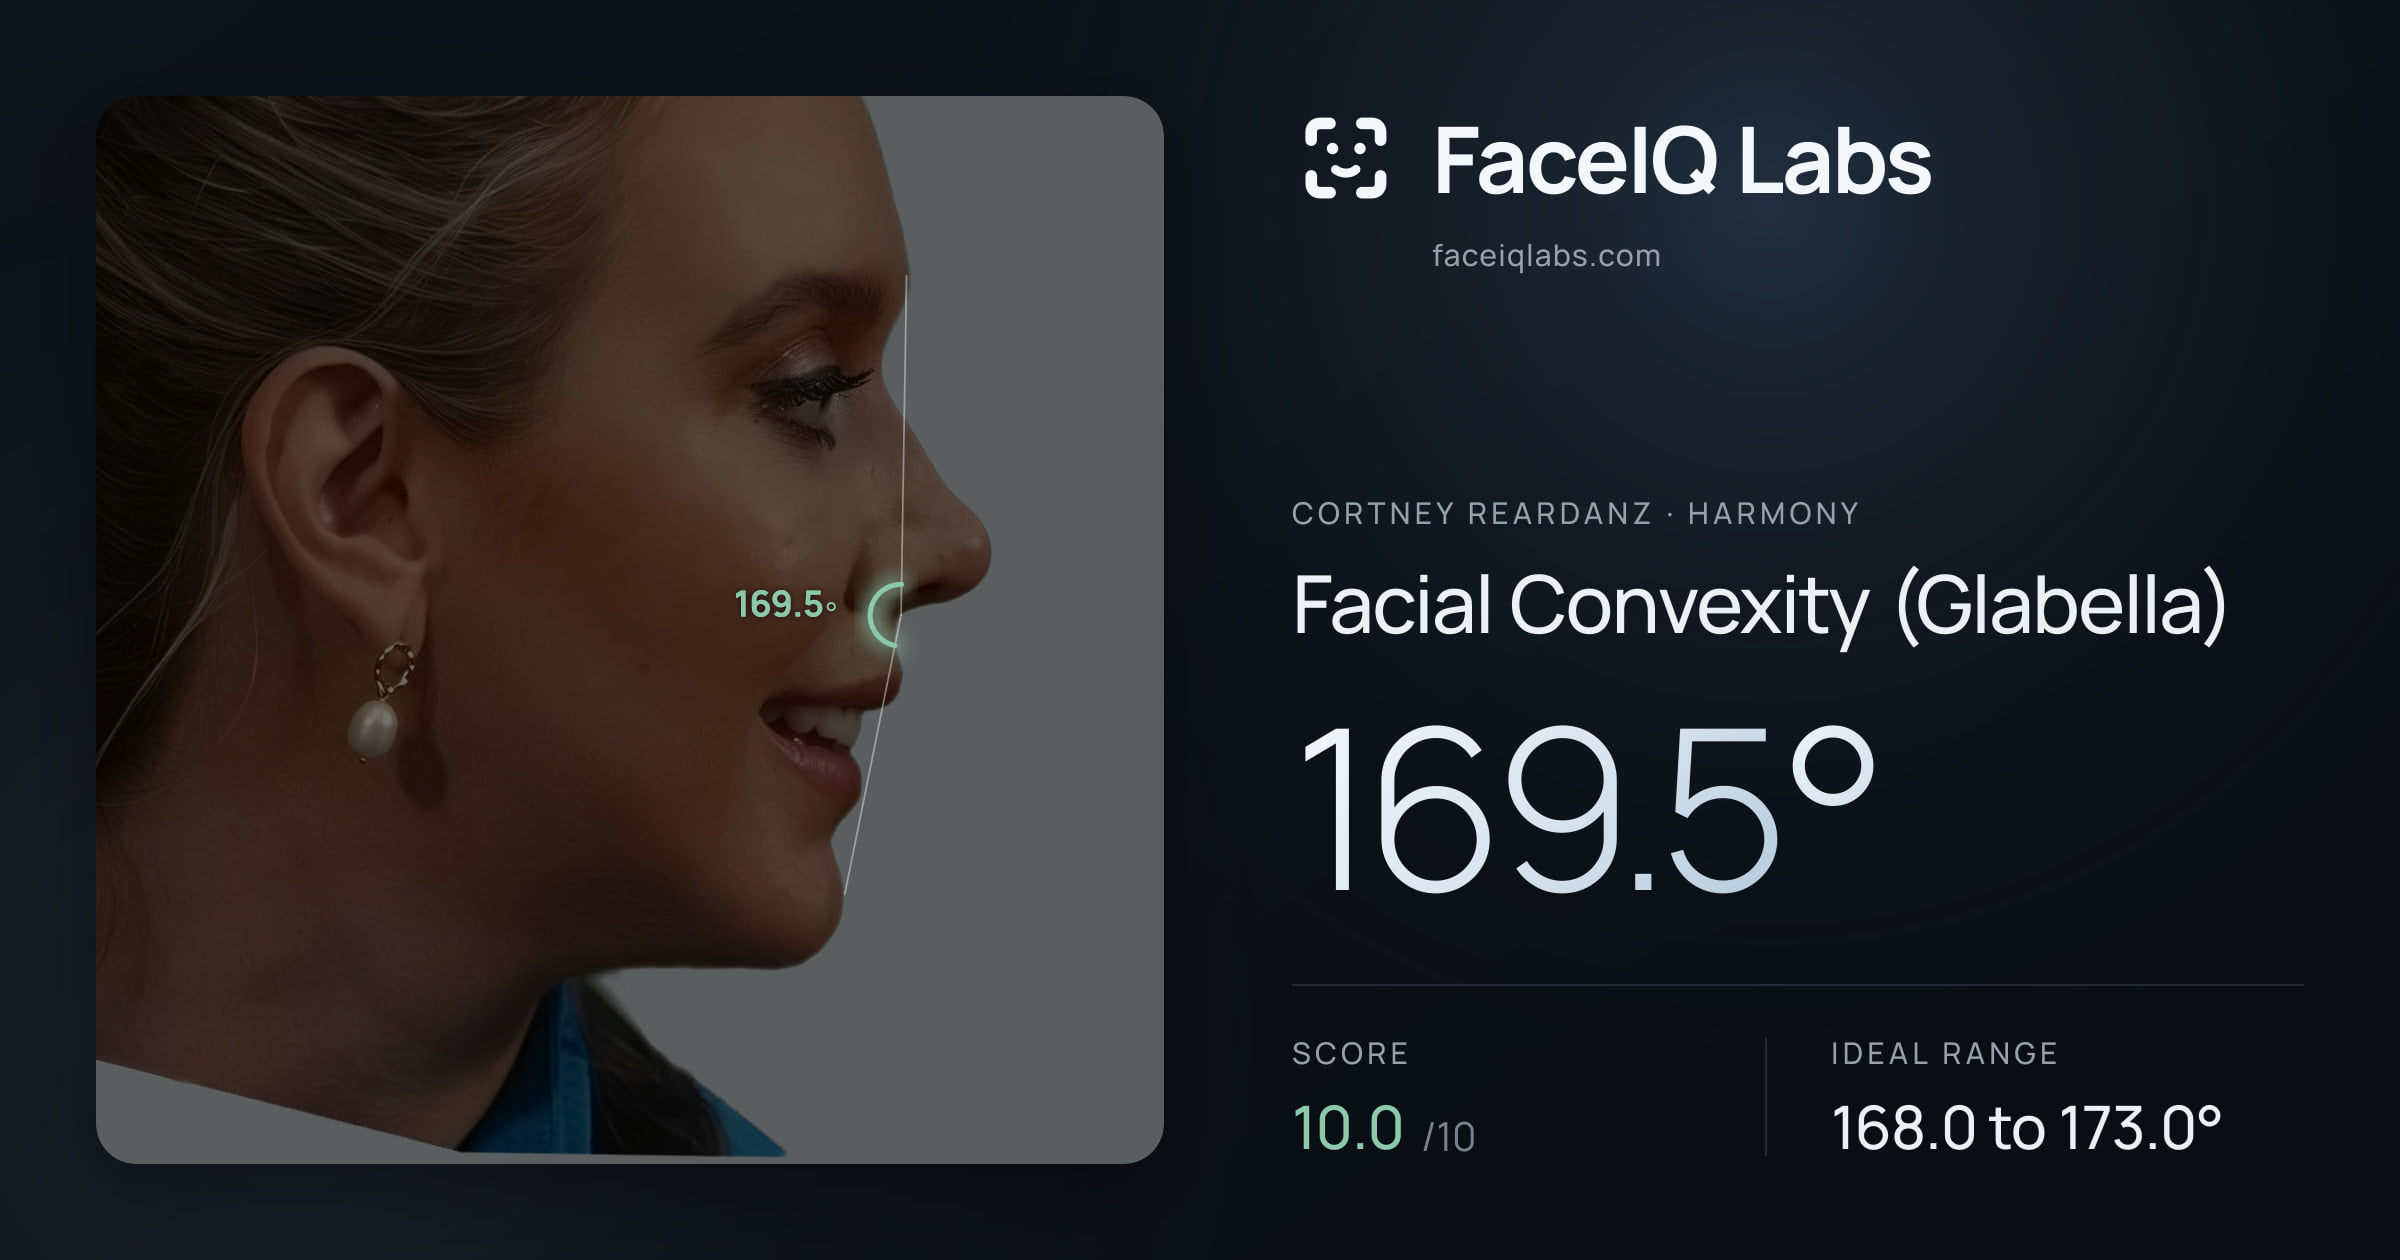Image resolution: width=2400 pixels, height=1260 pixels.
Task: Select the 'CORTNEY REARDANZ · HARMONY' caption
Action: pyautogui.click(x=1575, y=513)
